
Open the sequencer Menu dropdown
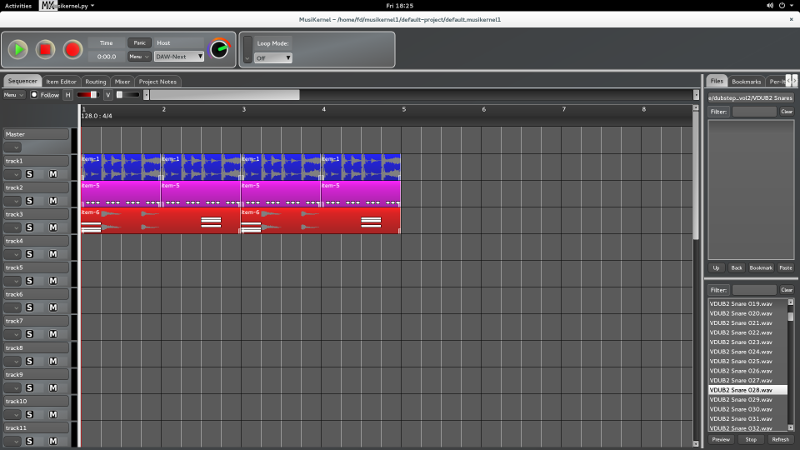click(x=13, y=95)
